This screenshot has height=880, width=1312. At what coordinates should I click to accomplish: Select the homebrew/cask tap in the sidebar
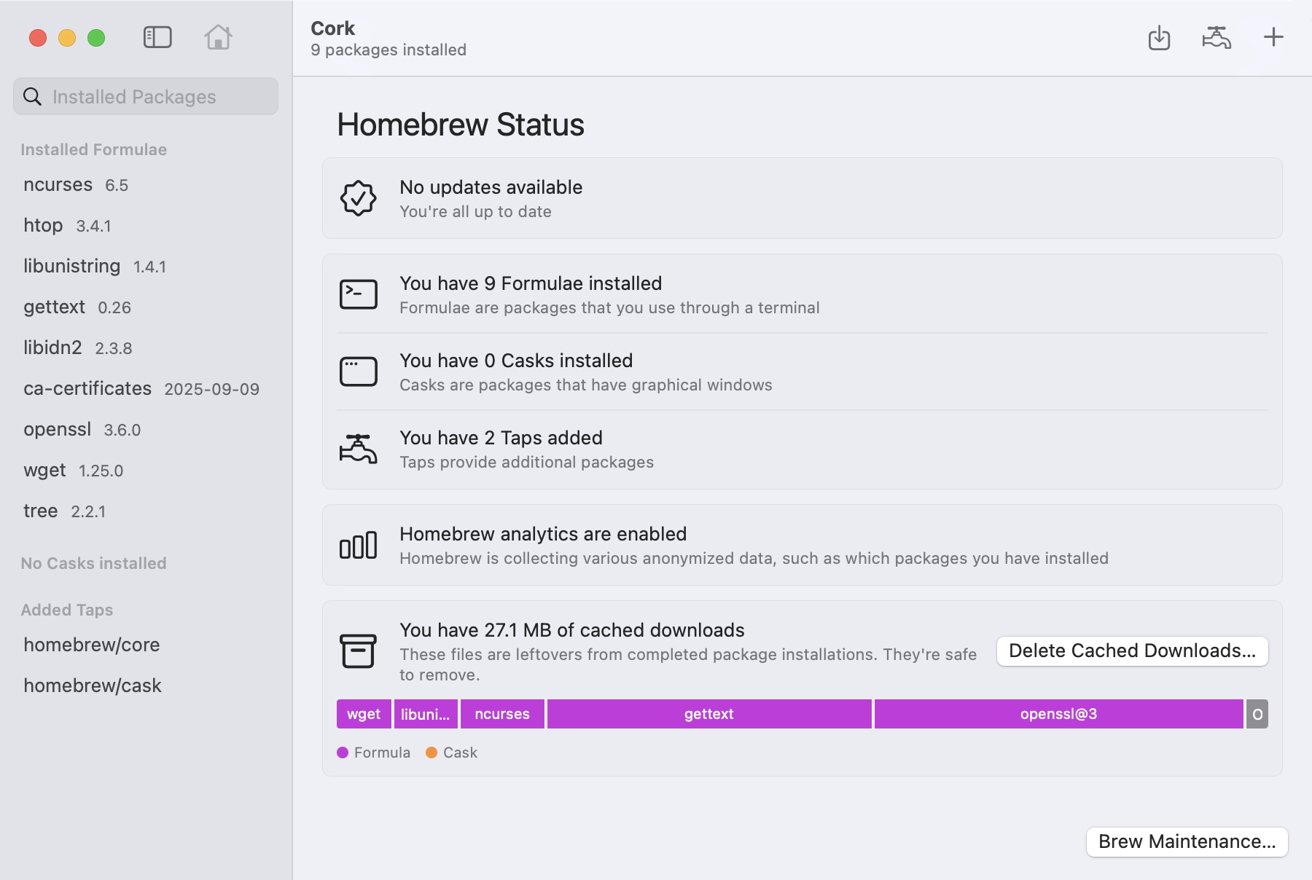[92, 685]
